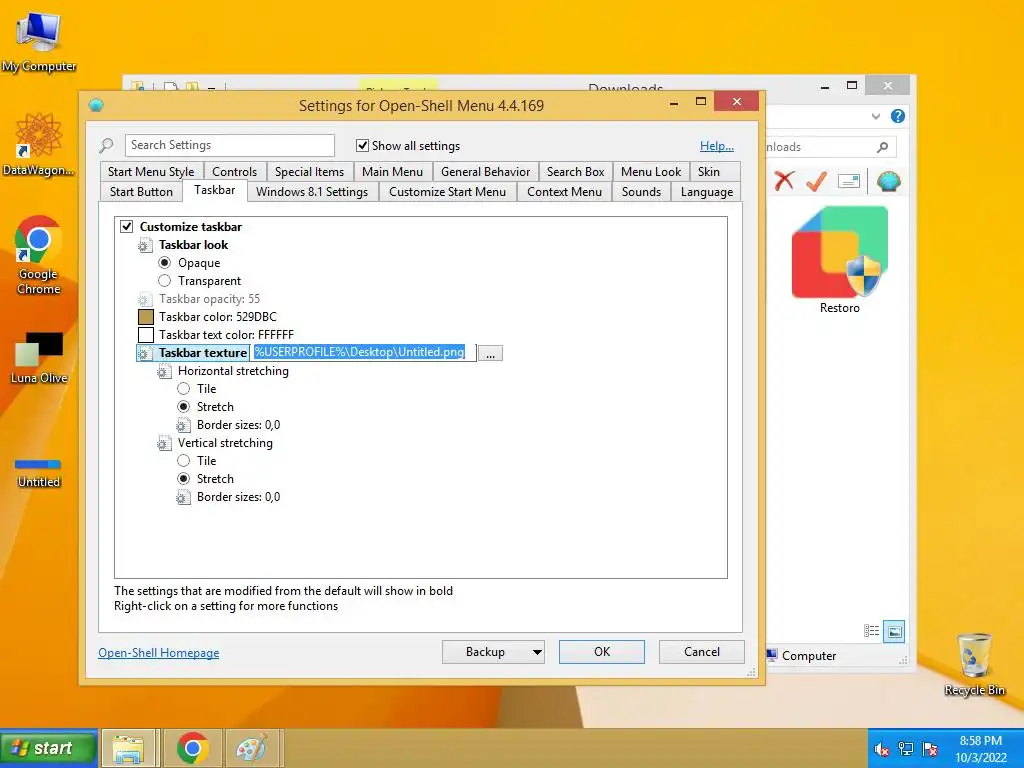Switch to the Sounds tab

click(x=641, y=192)
